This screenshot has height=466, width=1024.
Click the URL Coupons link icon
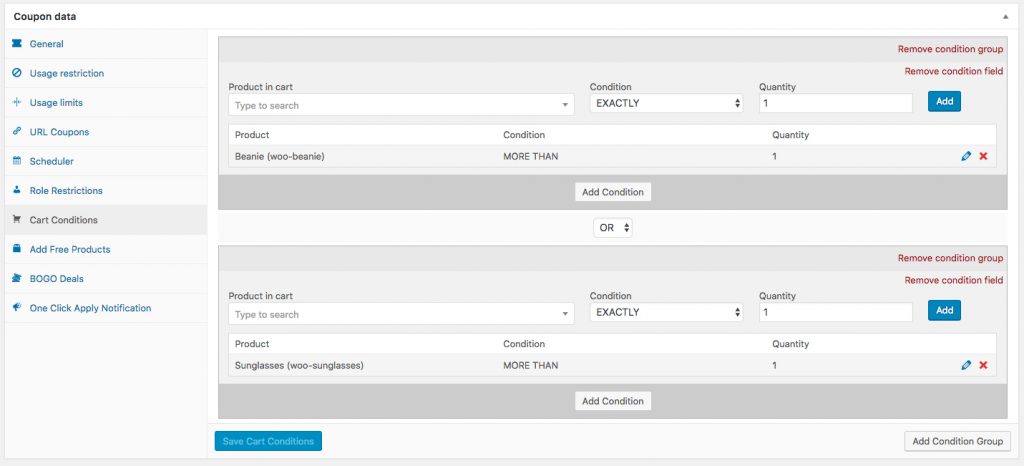coord(17,132)
